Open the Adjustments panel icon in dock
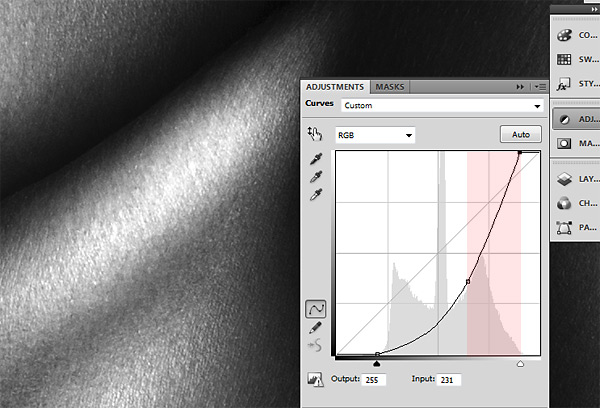 (x=564, y=119)
